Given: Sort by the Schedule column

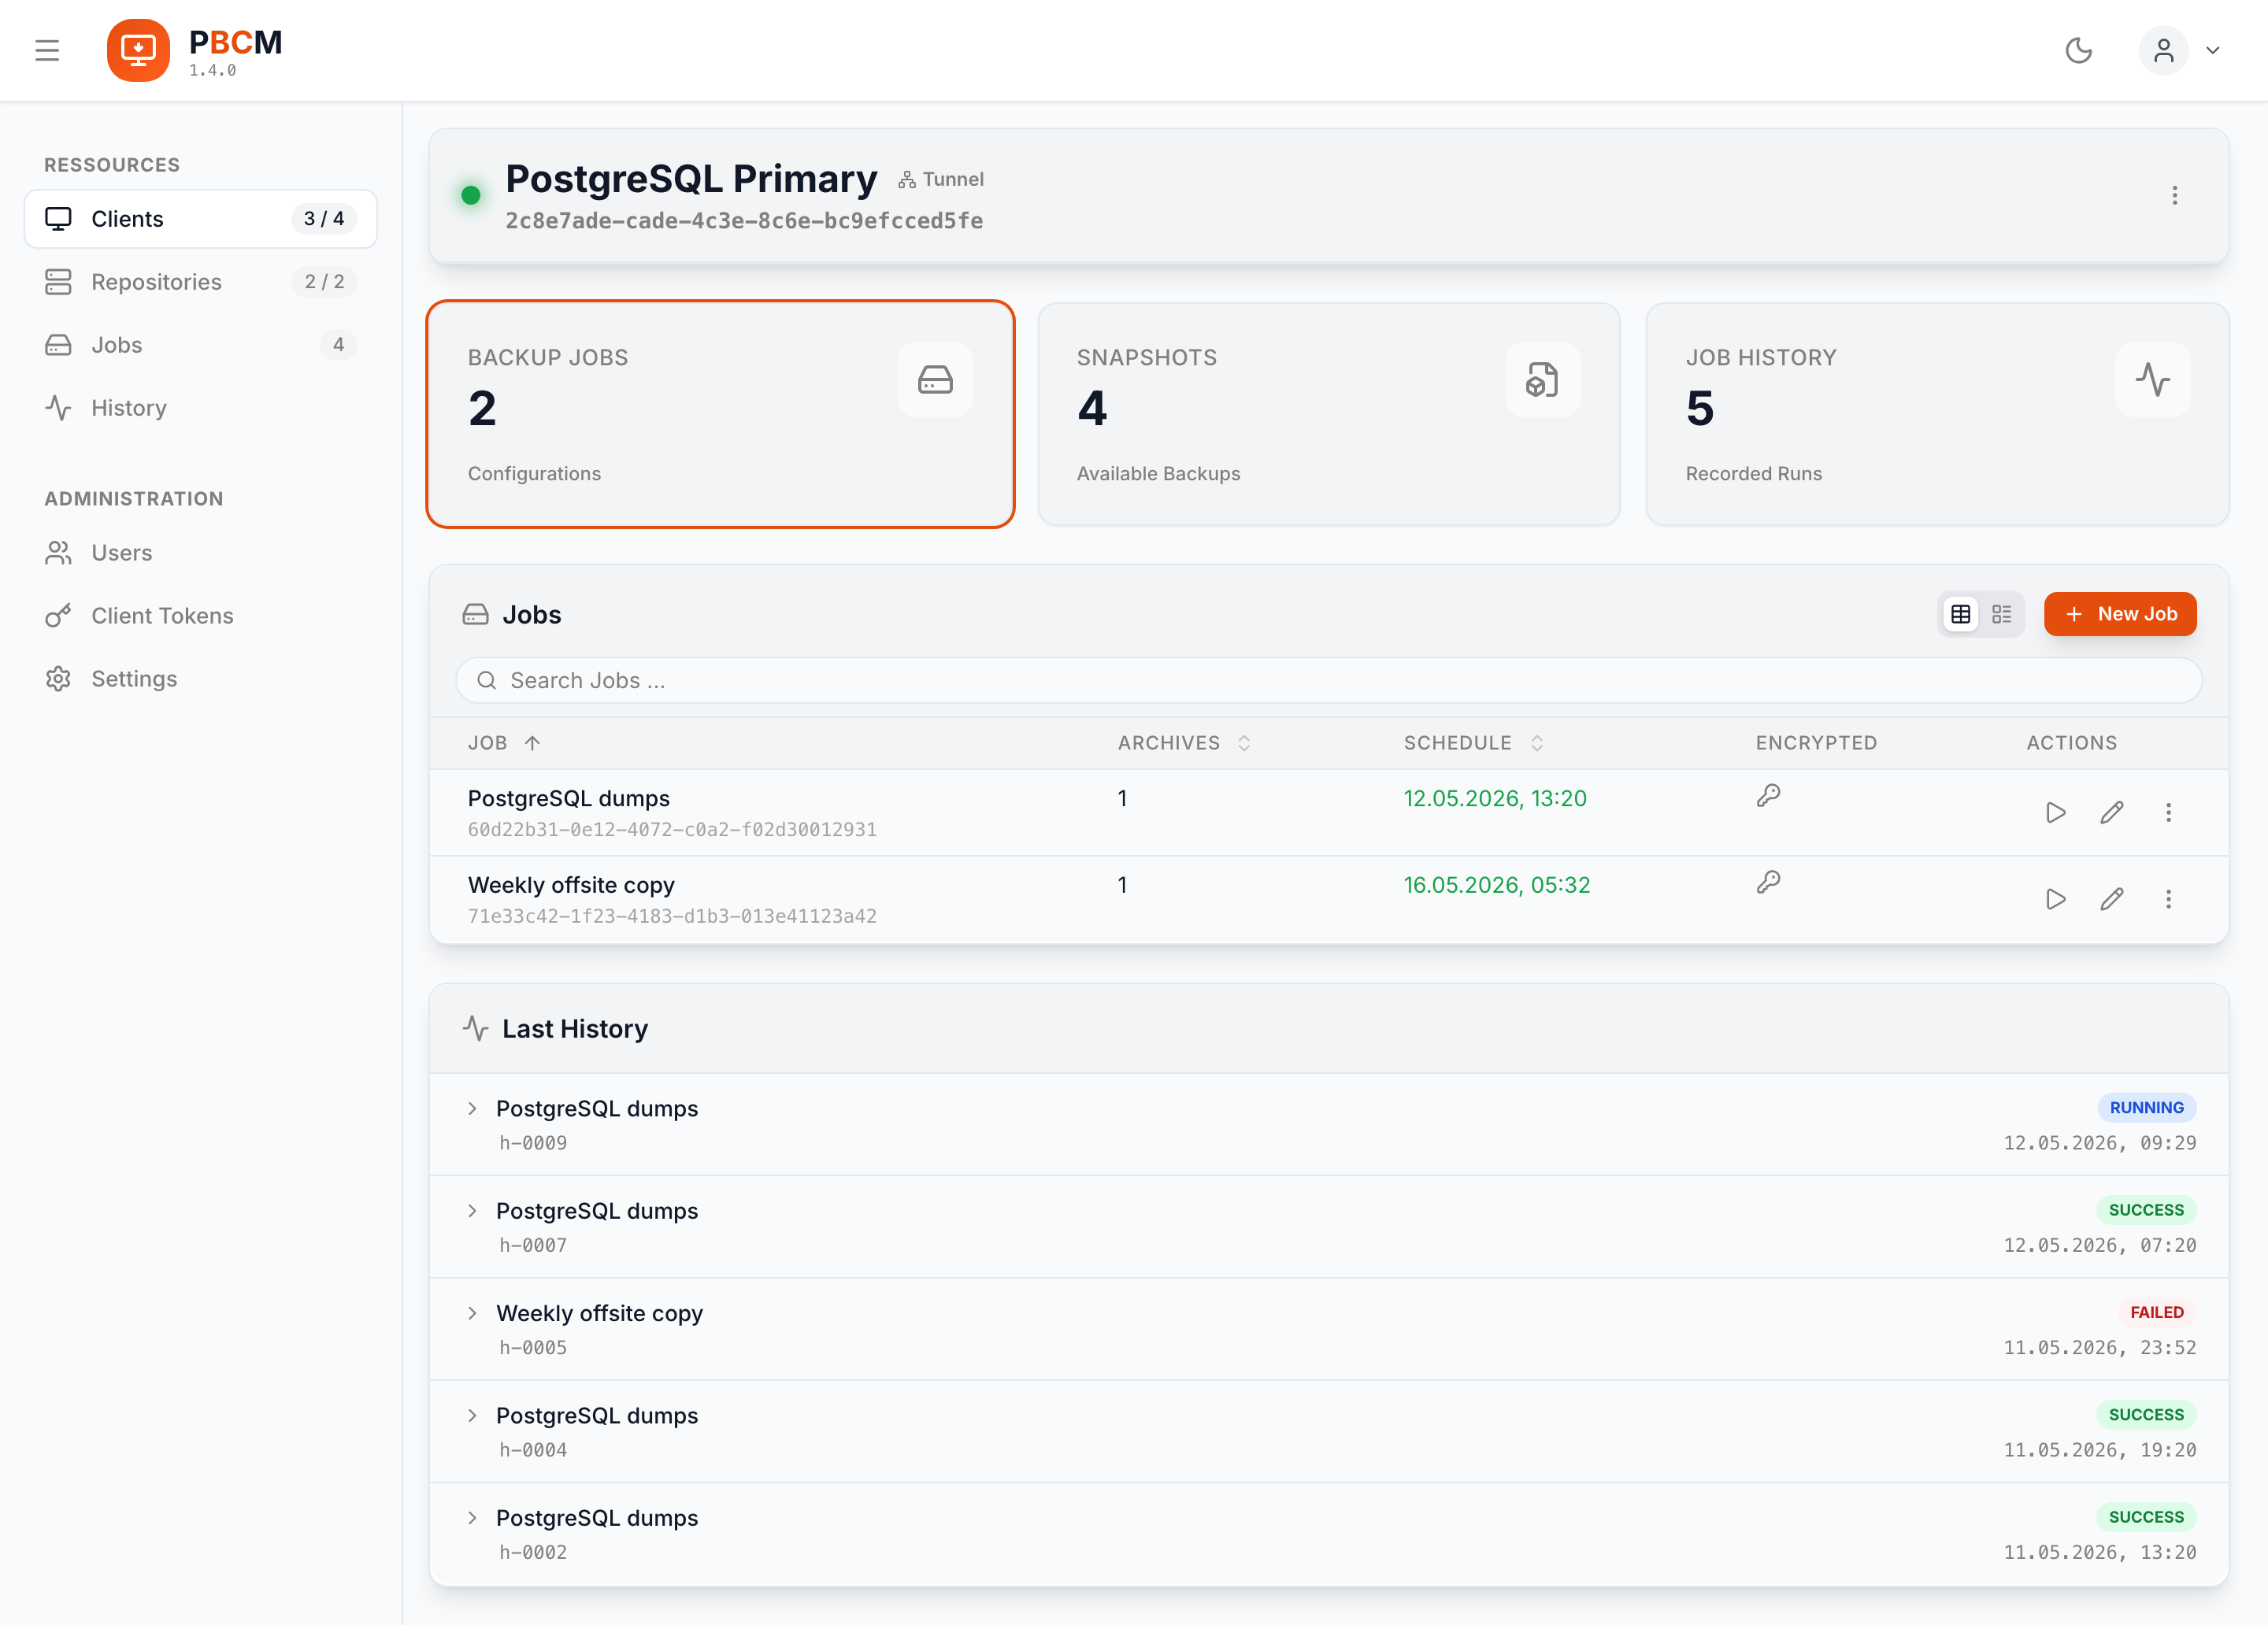Looking at the screenshot, I should (1474, 743).
